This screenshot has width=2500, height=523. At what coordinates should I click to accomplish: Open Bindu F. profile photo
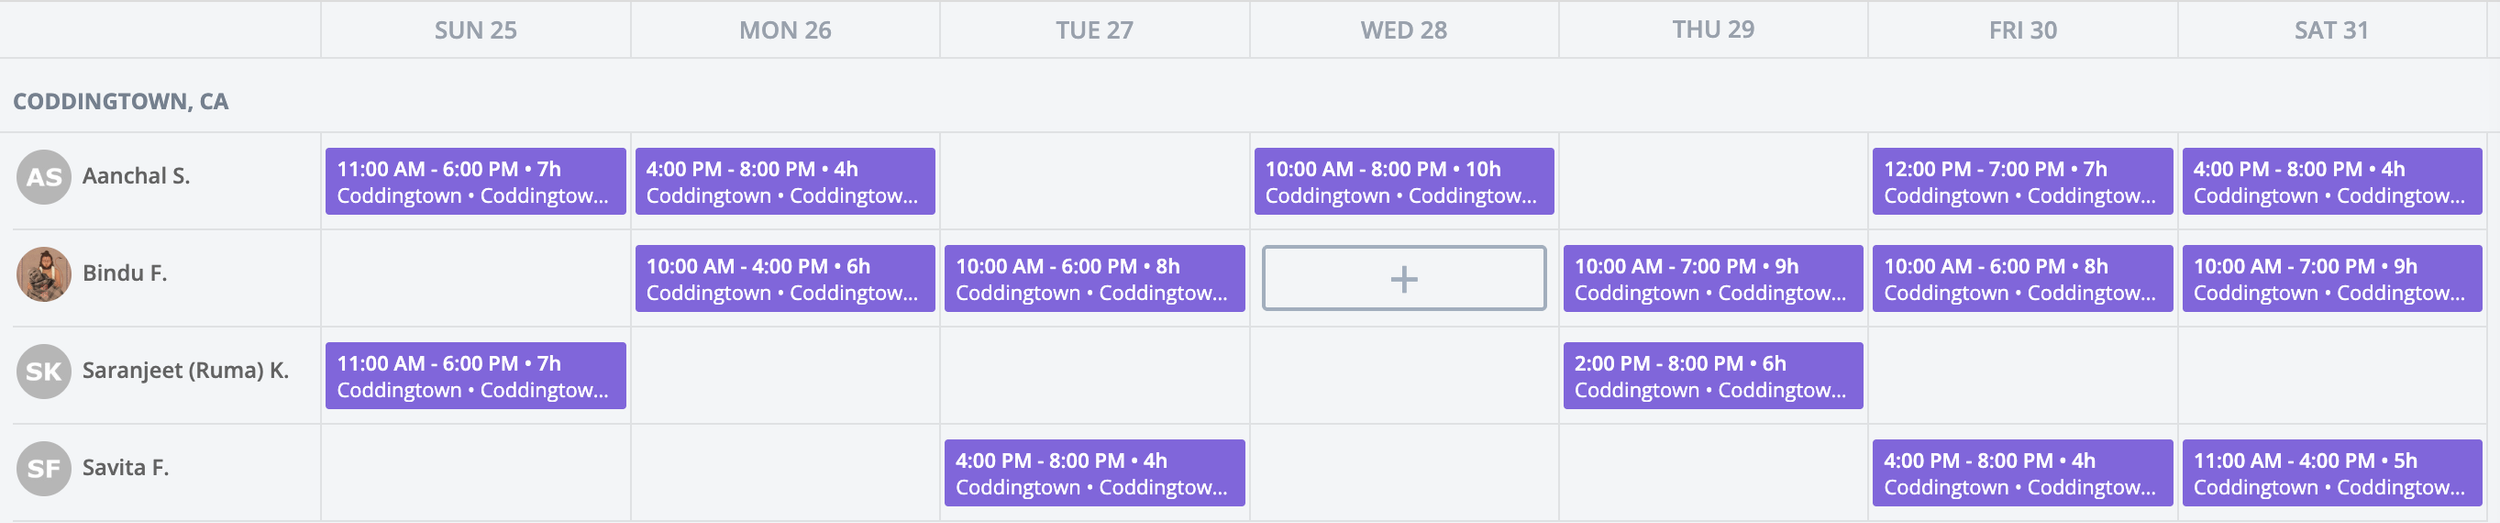click(x=44, y=274)
